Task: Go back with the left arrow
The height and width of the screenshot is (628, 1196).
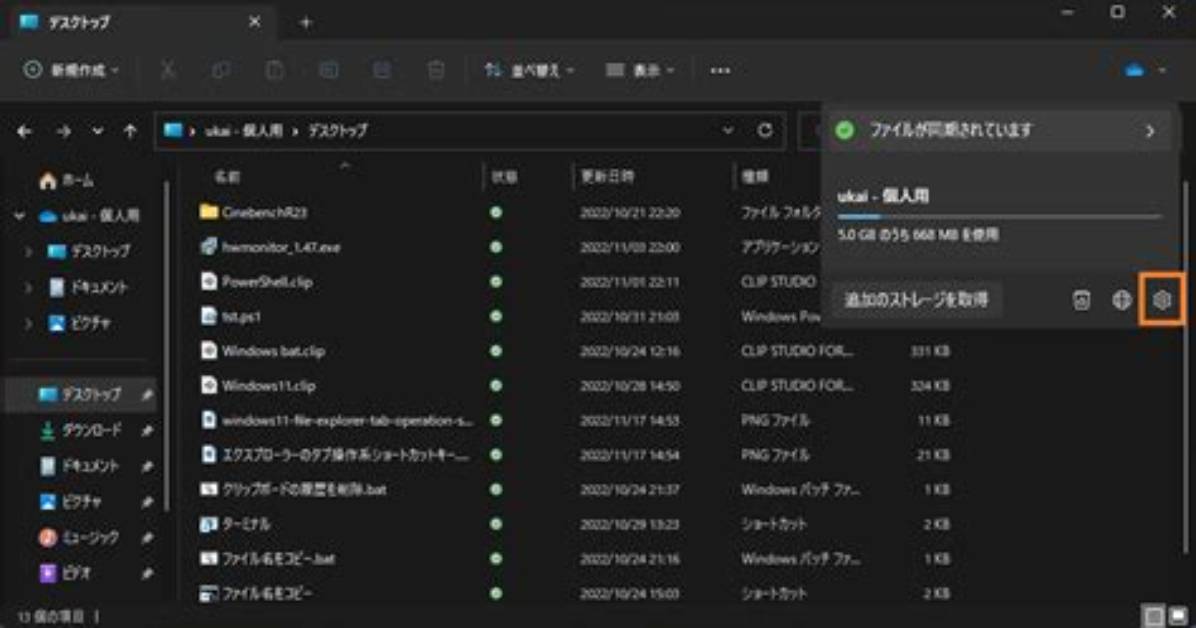Action: (x=24, y=131)
